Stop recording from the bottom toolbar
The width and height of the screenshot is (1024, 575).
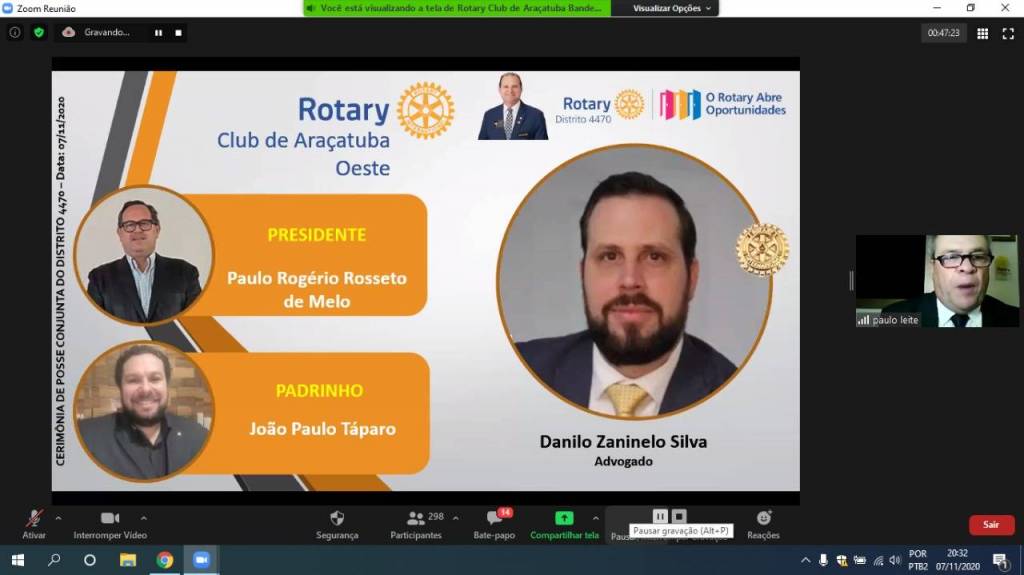pos(679,516)
